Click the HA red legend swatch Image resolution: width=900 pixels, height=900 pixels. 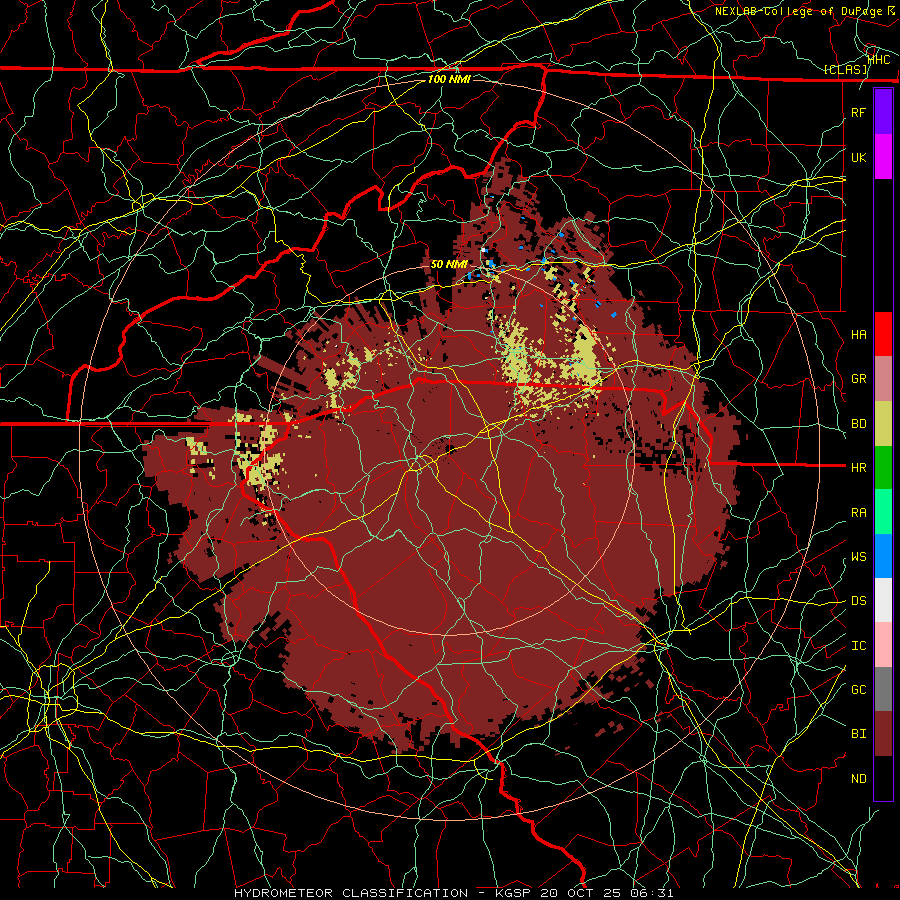pos(883,334)
